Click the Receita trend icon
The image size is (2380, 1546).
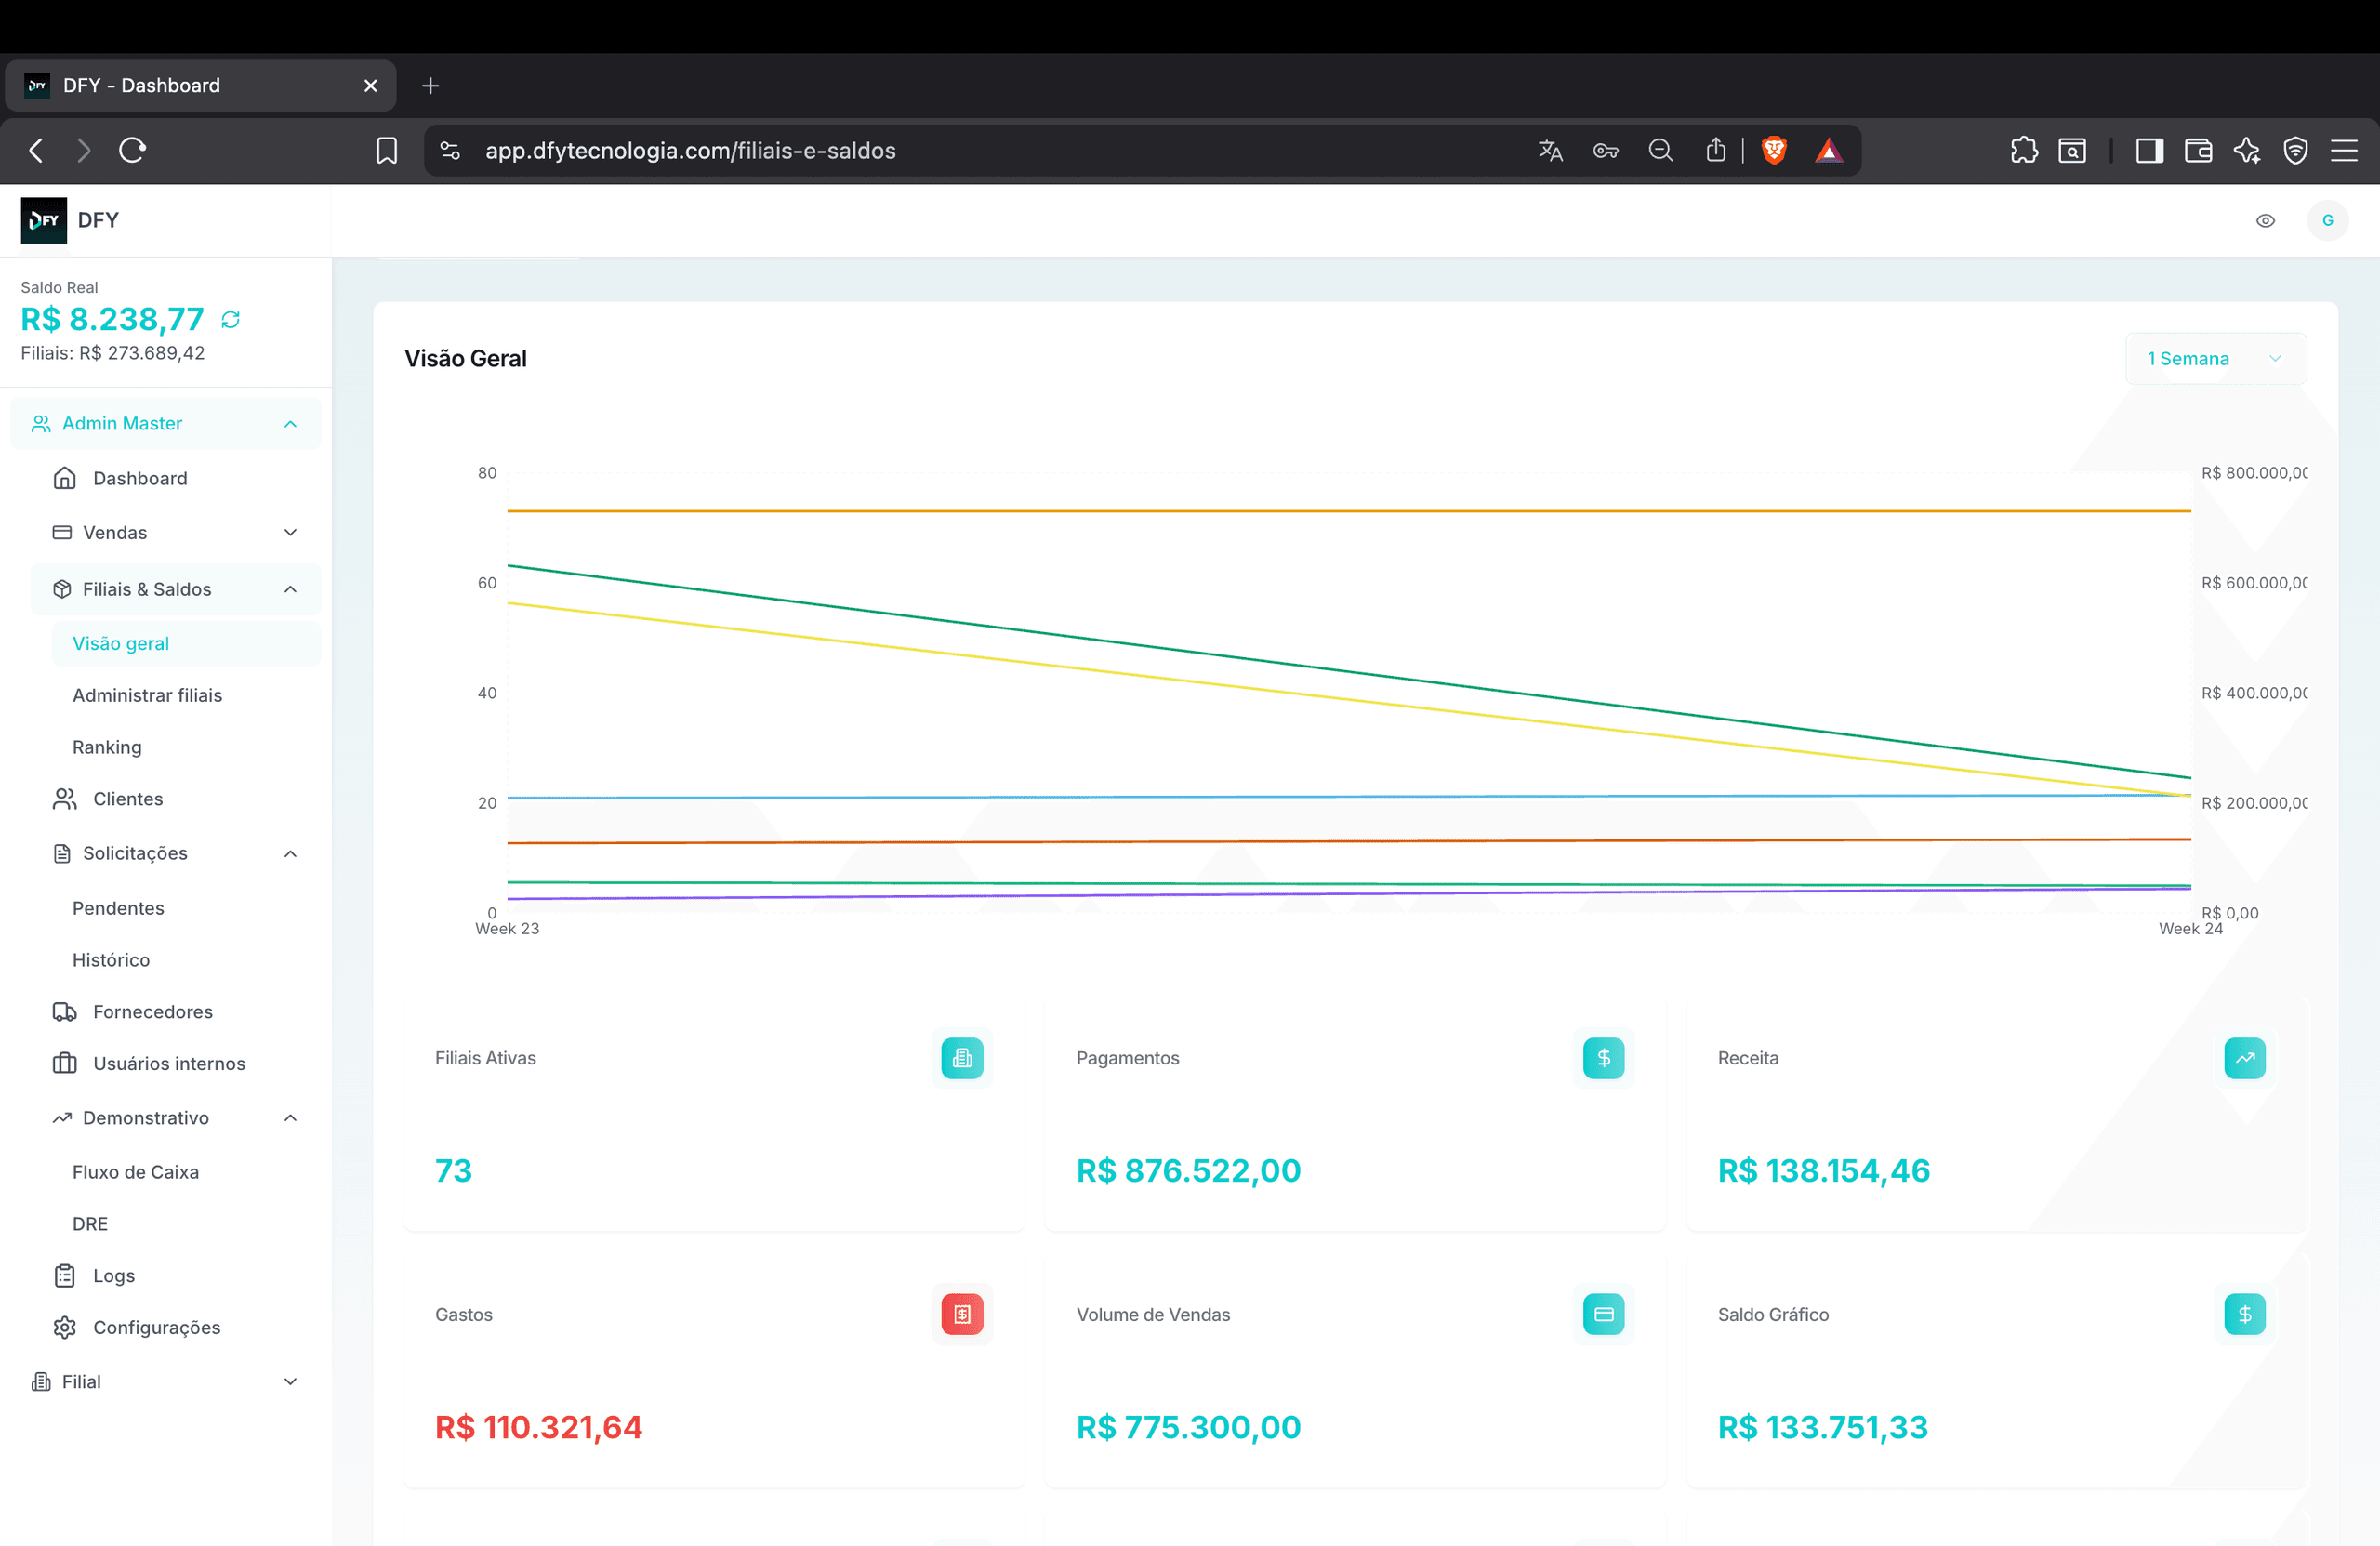pos(2245,1058)
